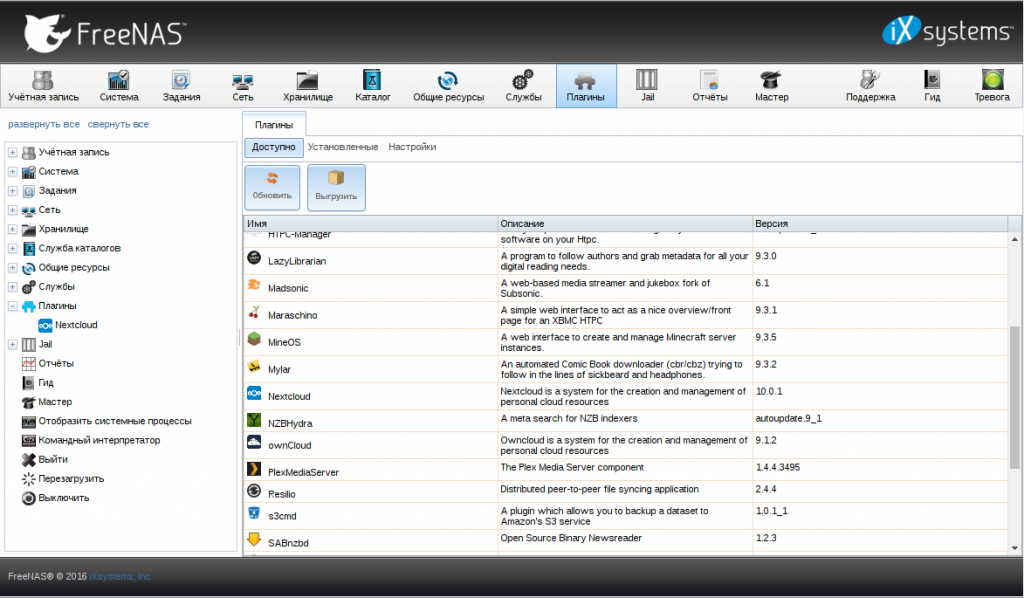Sort by the Описание column header
1024x598 pixels.
[625, 223]
